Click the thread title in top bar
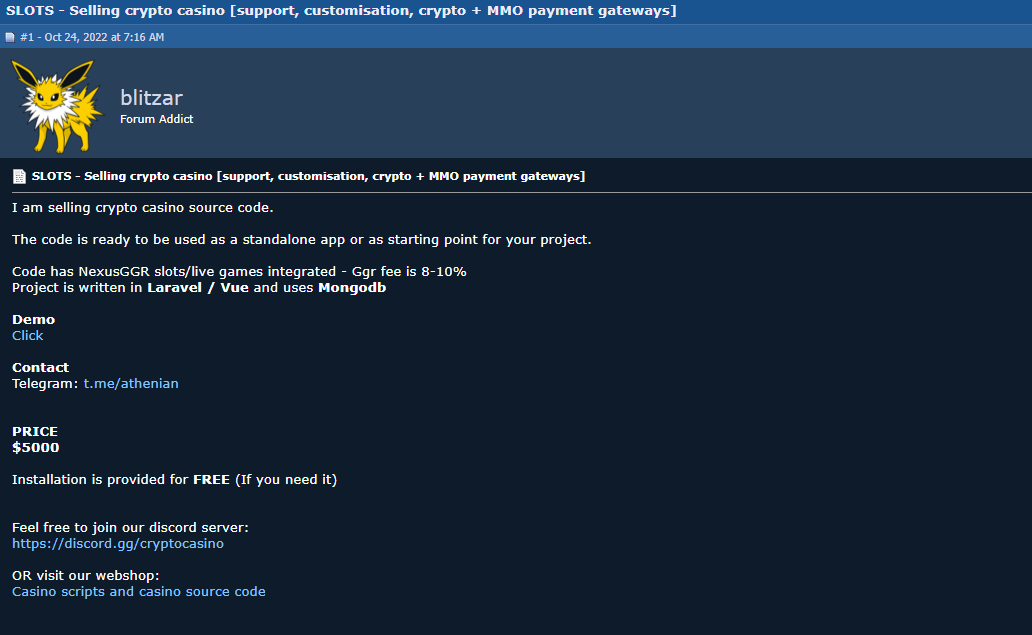Viewport: 1032px width, 635px height. [341, 11]
